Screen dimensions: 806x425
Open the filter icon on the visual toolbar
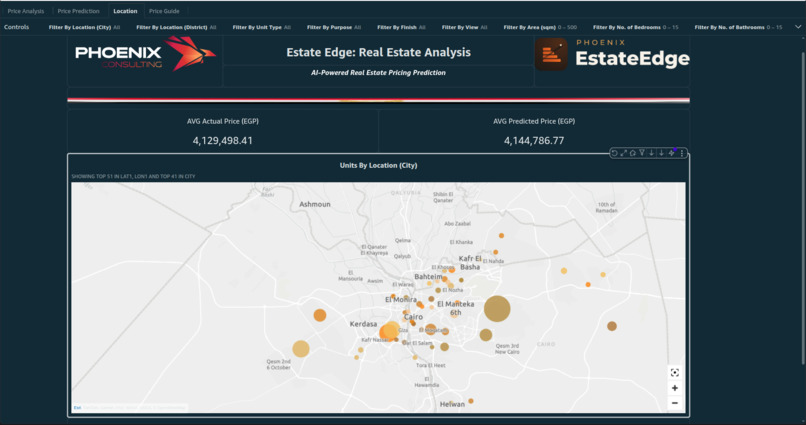click(642, 153)
